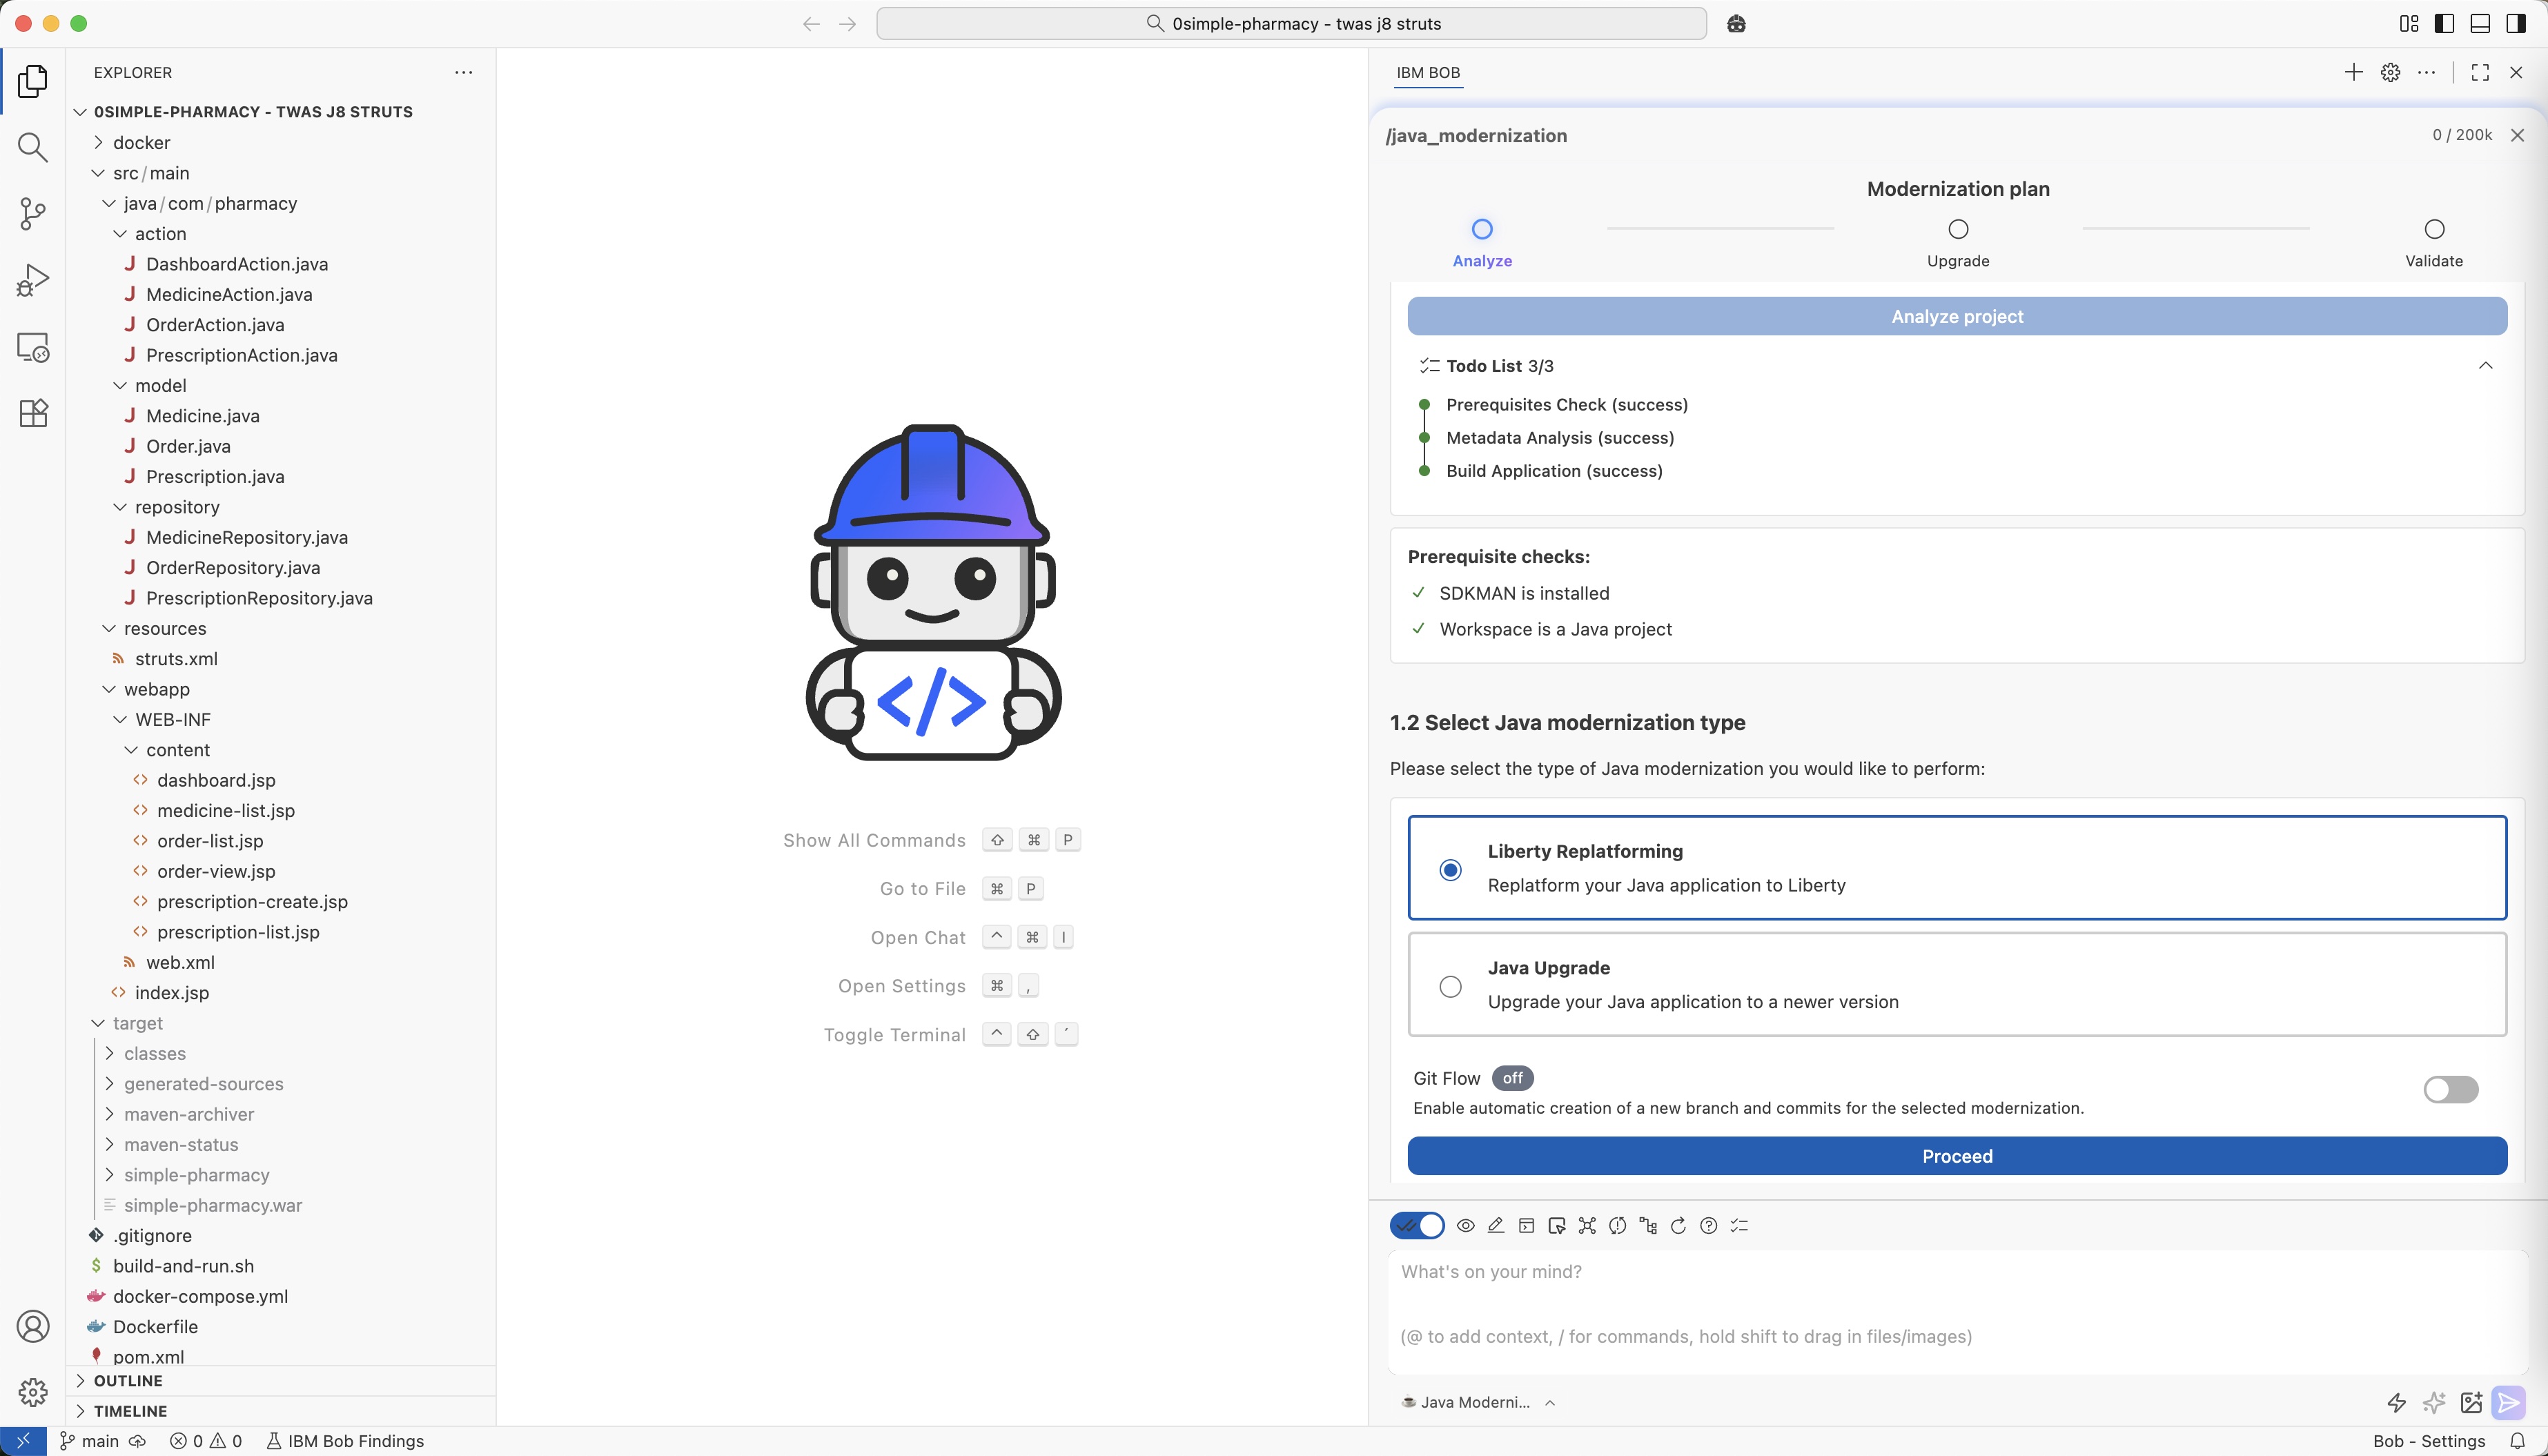Click into the What's on your mind input

(x=1900, y=1300)
